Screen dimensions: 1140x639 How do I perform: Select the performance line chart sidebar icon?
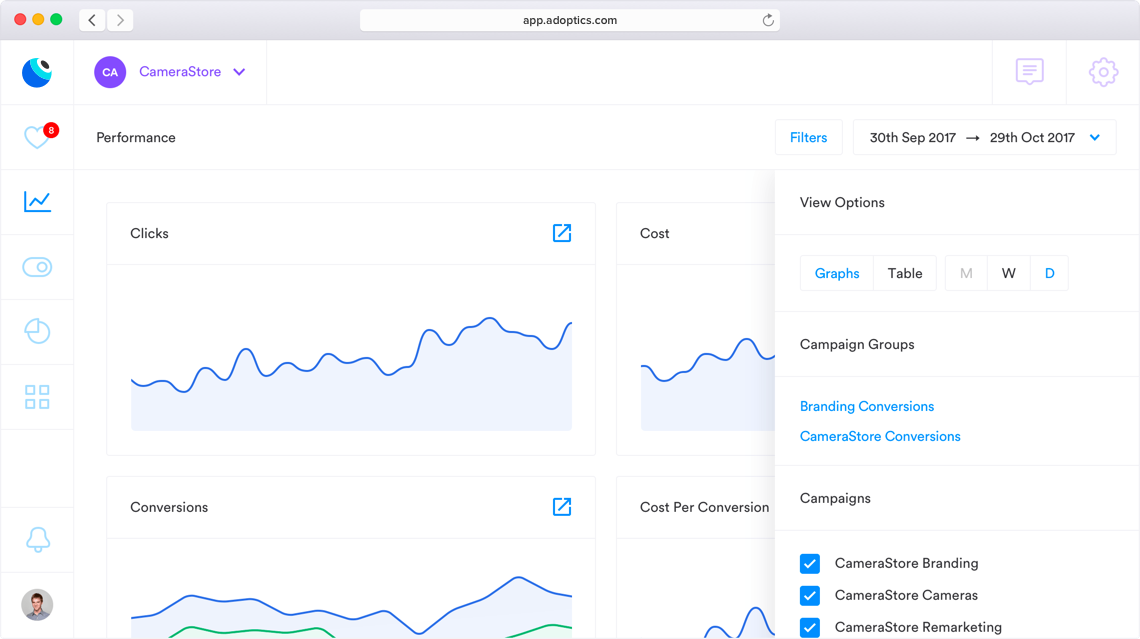point(37,201)
